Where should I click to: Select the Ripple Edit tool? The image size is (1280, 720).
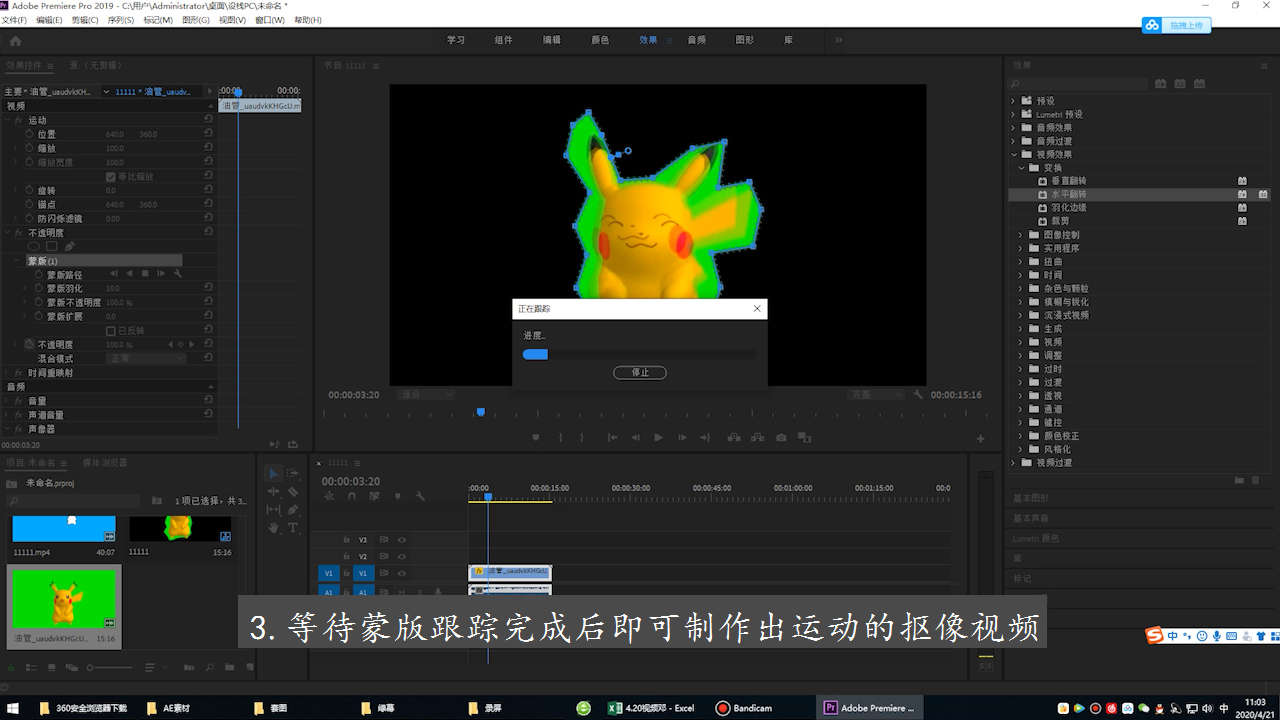point(274,491)
